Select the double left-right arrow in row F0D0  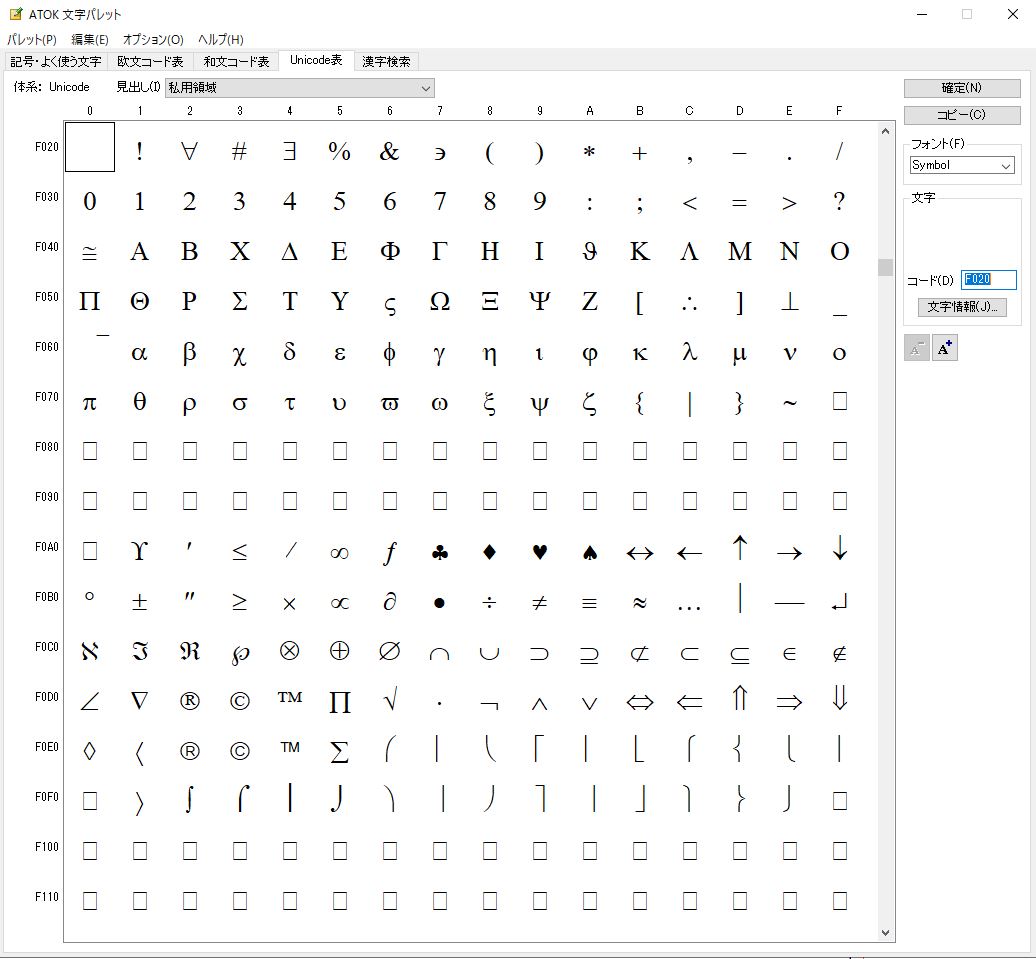click(640, 702)
